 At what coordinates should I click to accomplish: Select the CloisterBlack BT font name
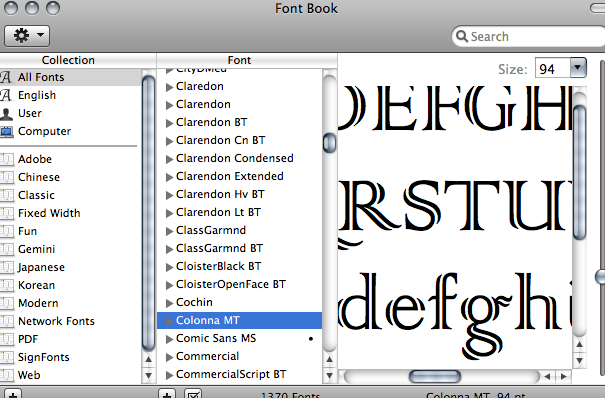point(218,266)
